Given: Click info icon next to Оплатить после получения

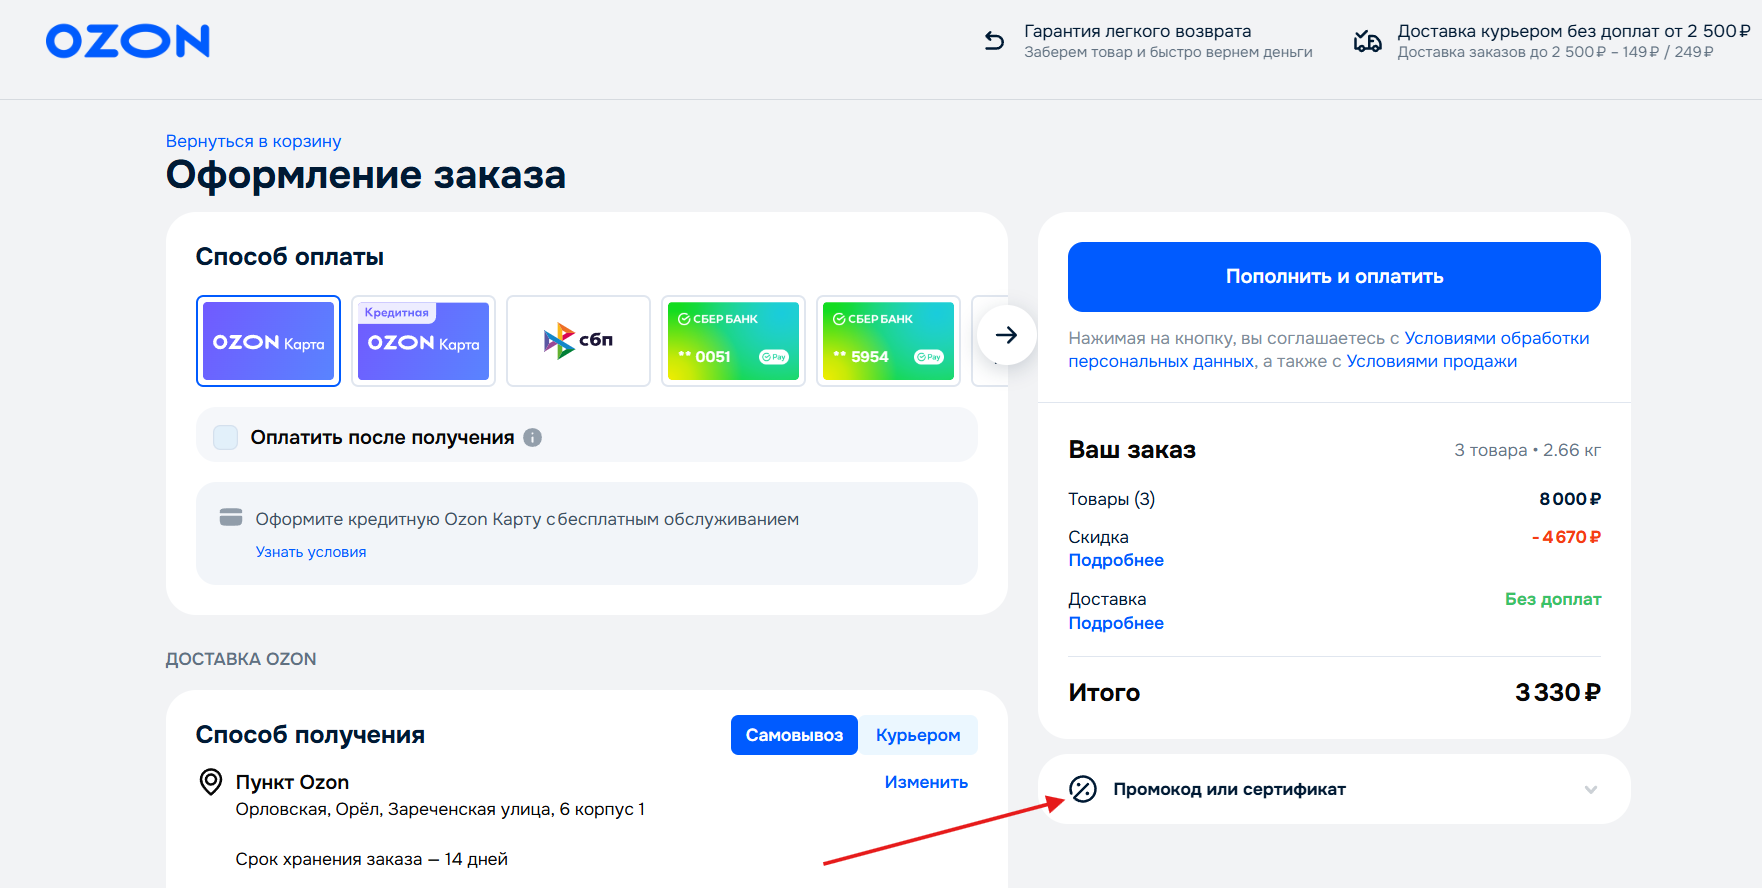Looking at the screenshot, I should [533, 437].
